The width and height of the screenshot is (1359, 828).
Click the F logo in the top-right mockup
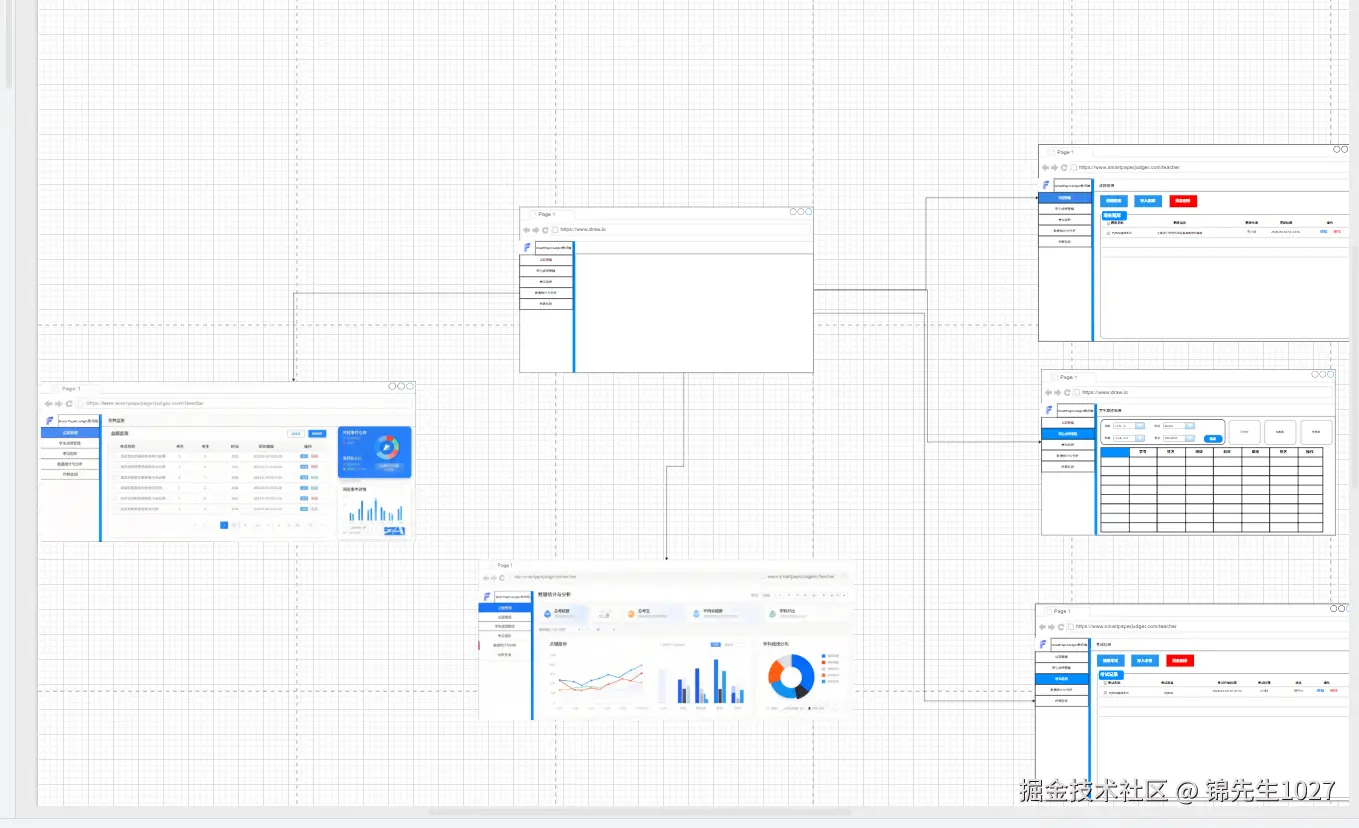tap(1046, 185)
